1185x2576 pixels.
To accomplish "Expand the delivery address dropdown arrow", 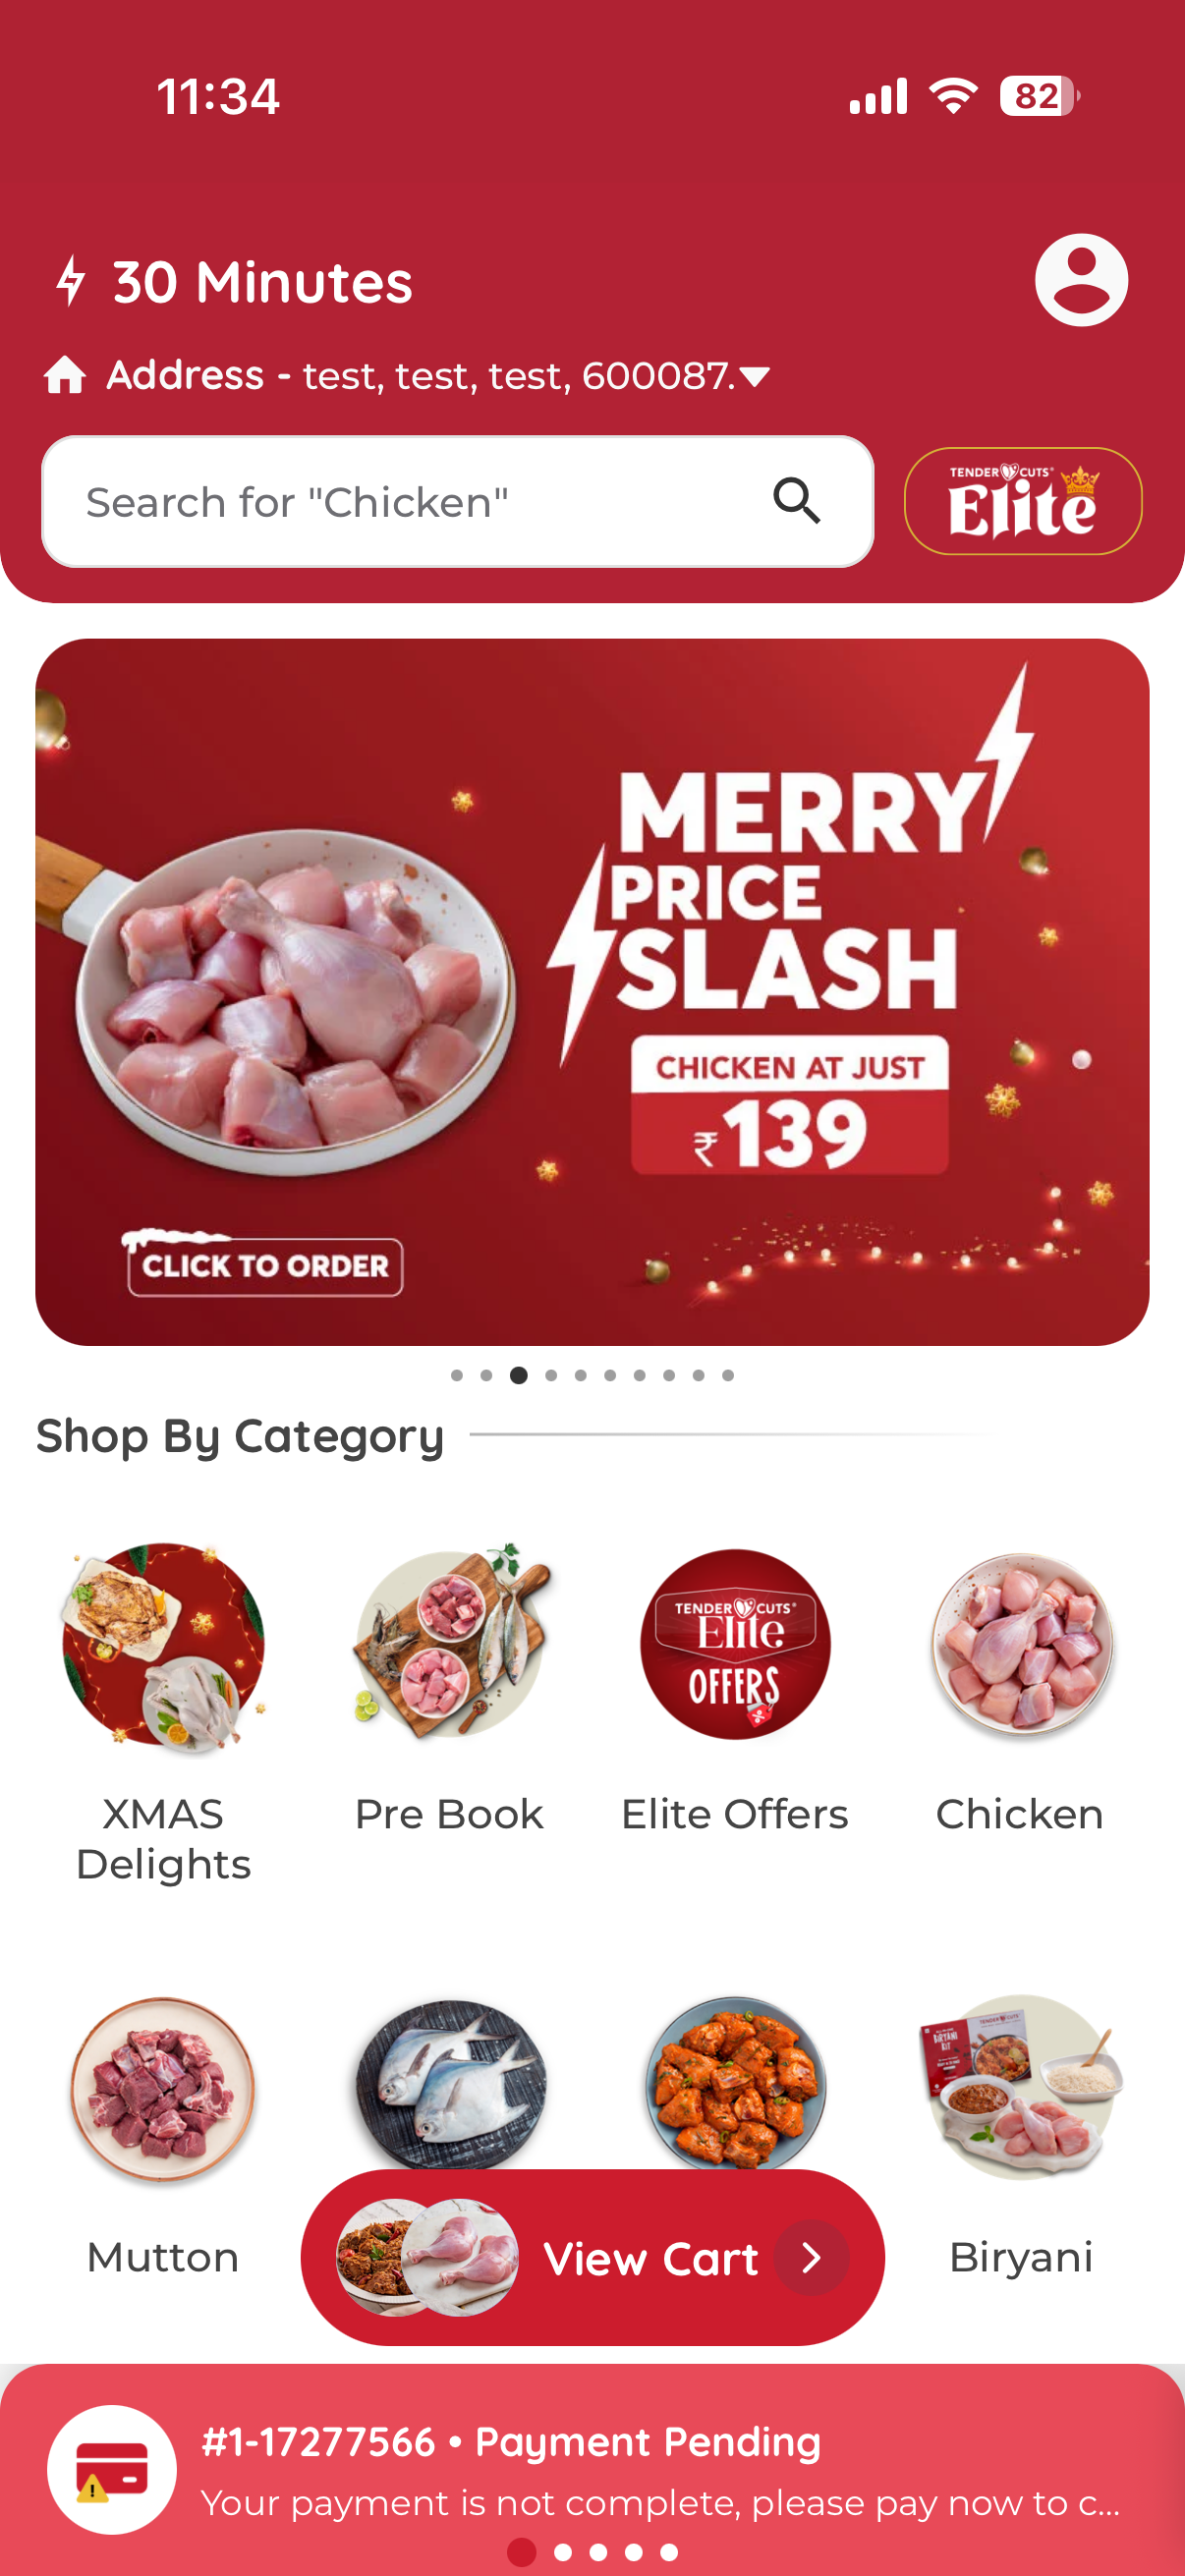I will tap(756, 377).
